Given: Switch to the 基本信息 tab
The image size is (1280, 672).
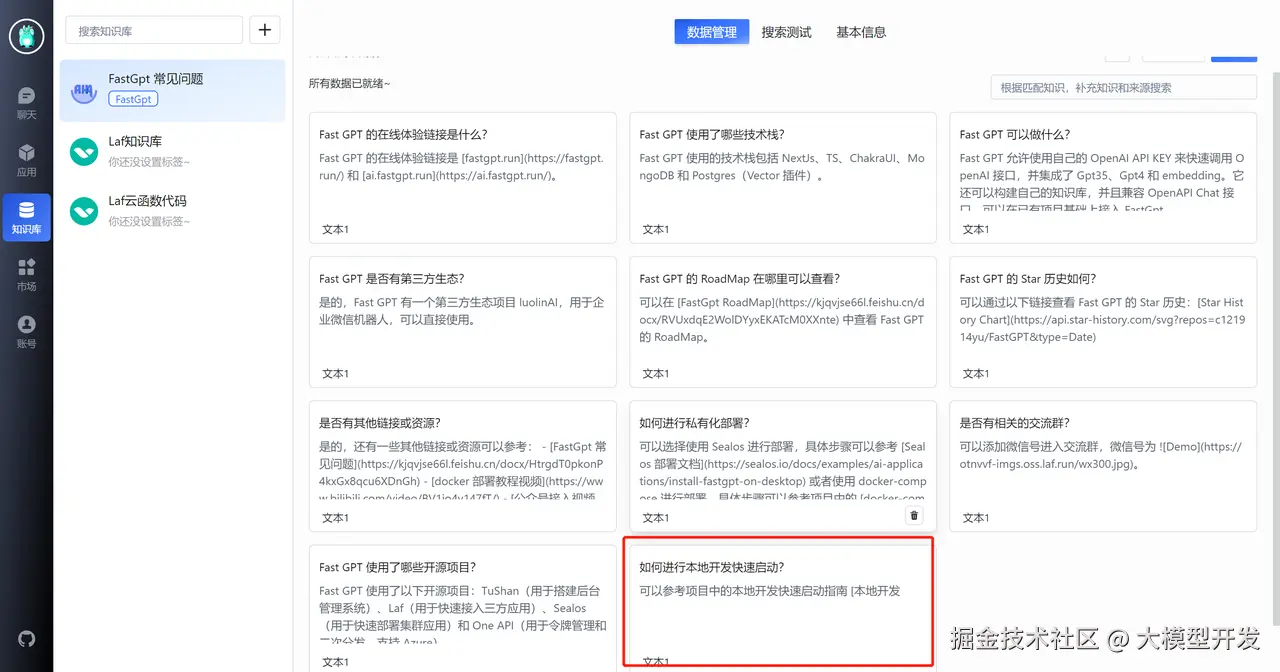Looking at the screenshot, I should pyautogui.click(x=861, y=32).
